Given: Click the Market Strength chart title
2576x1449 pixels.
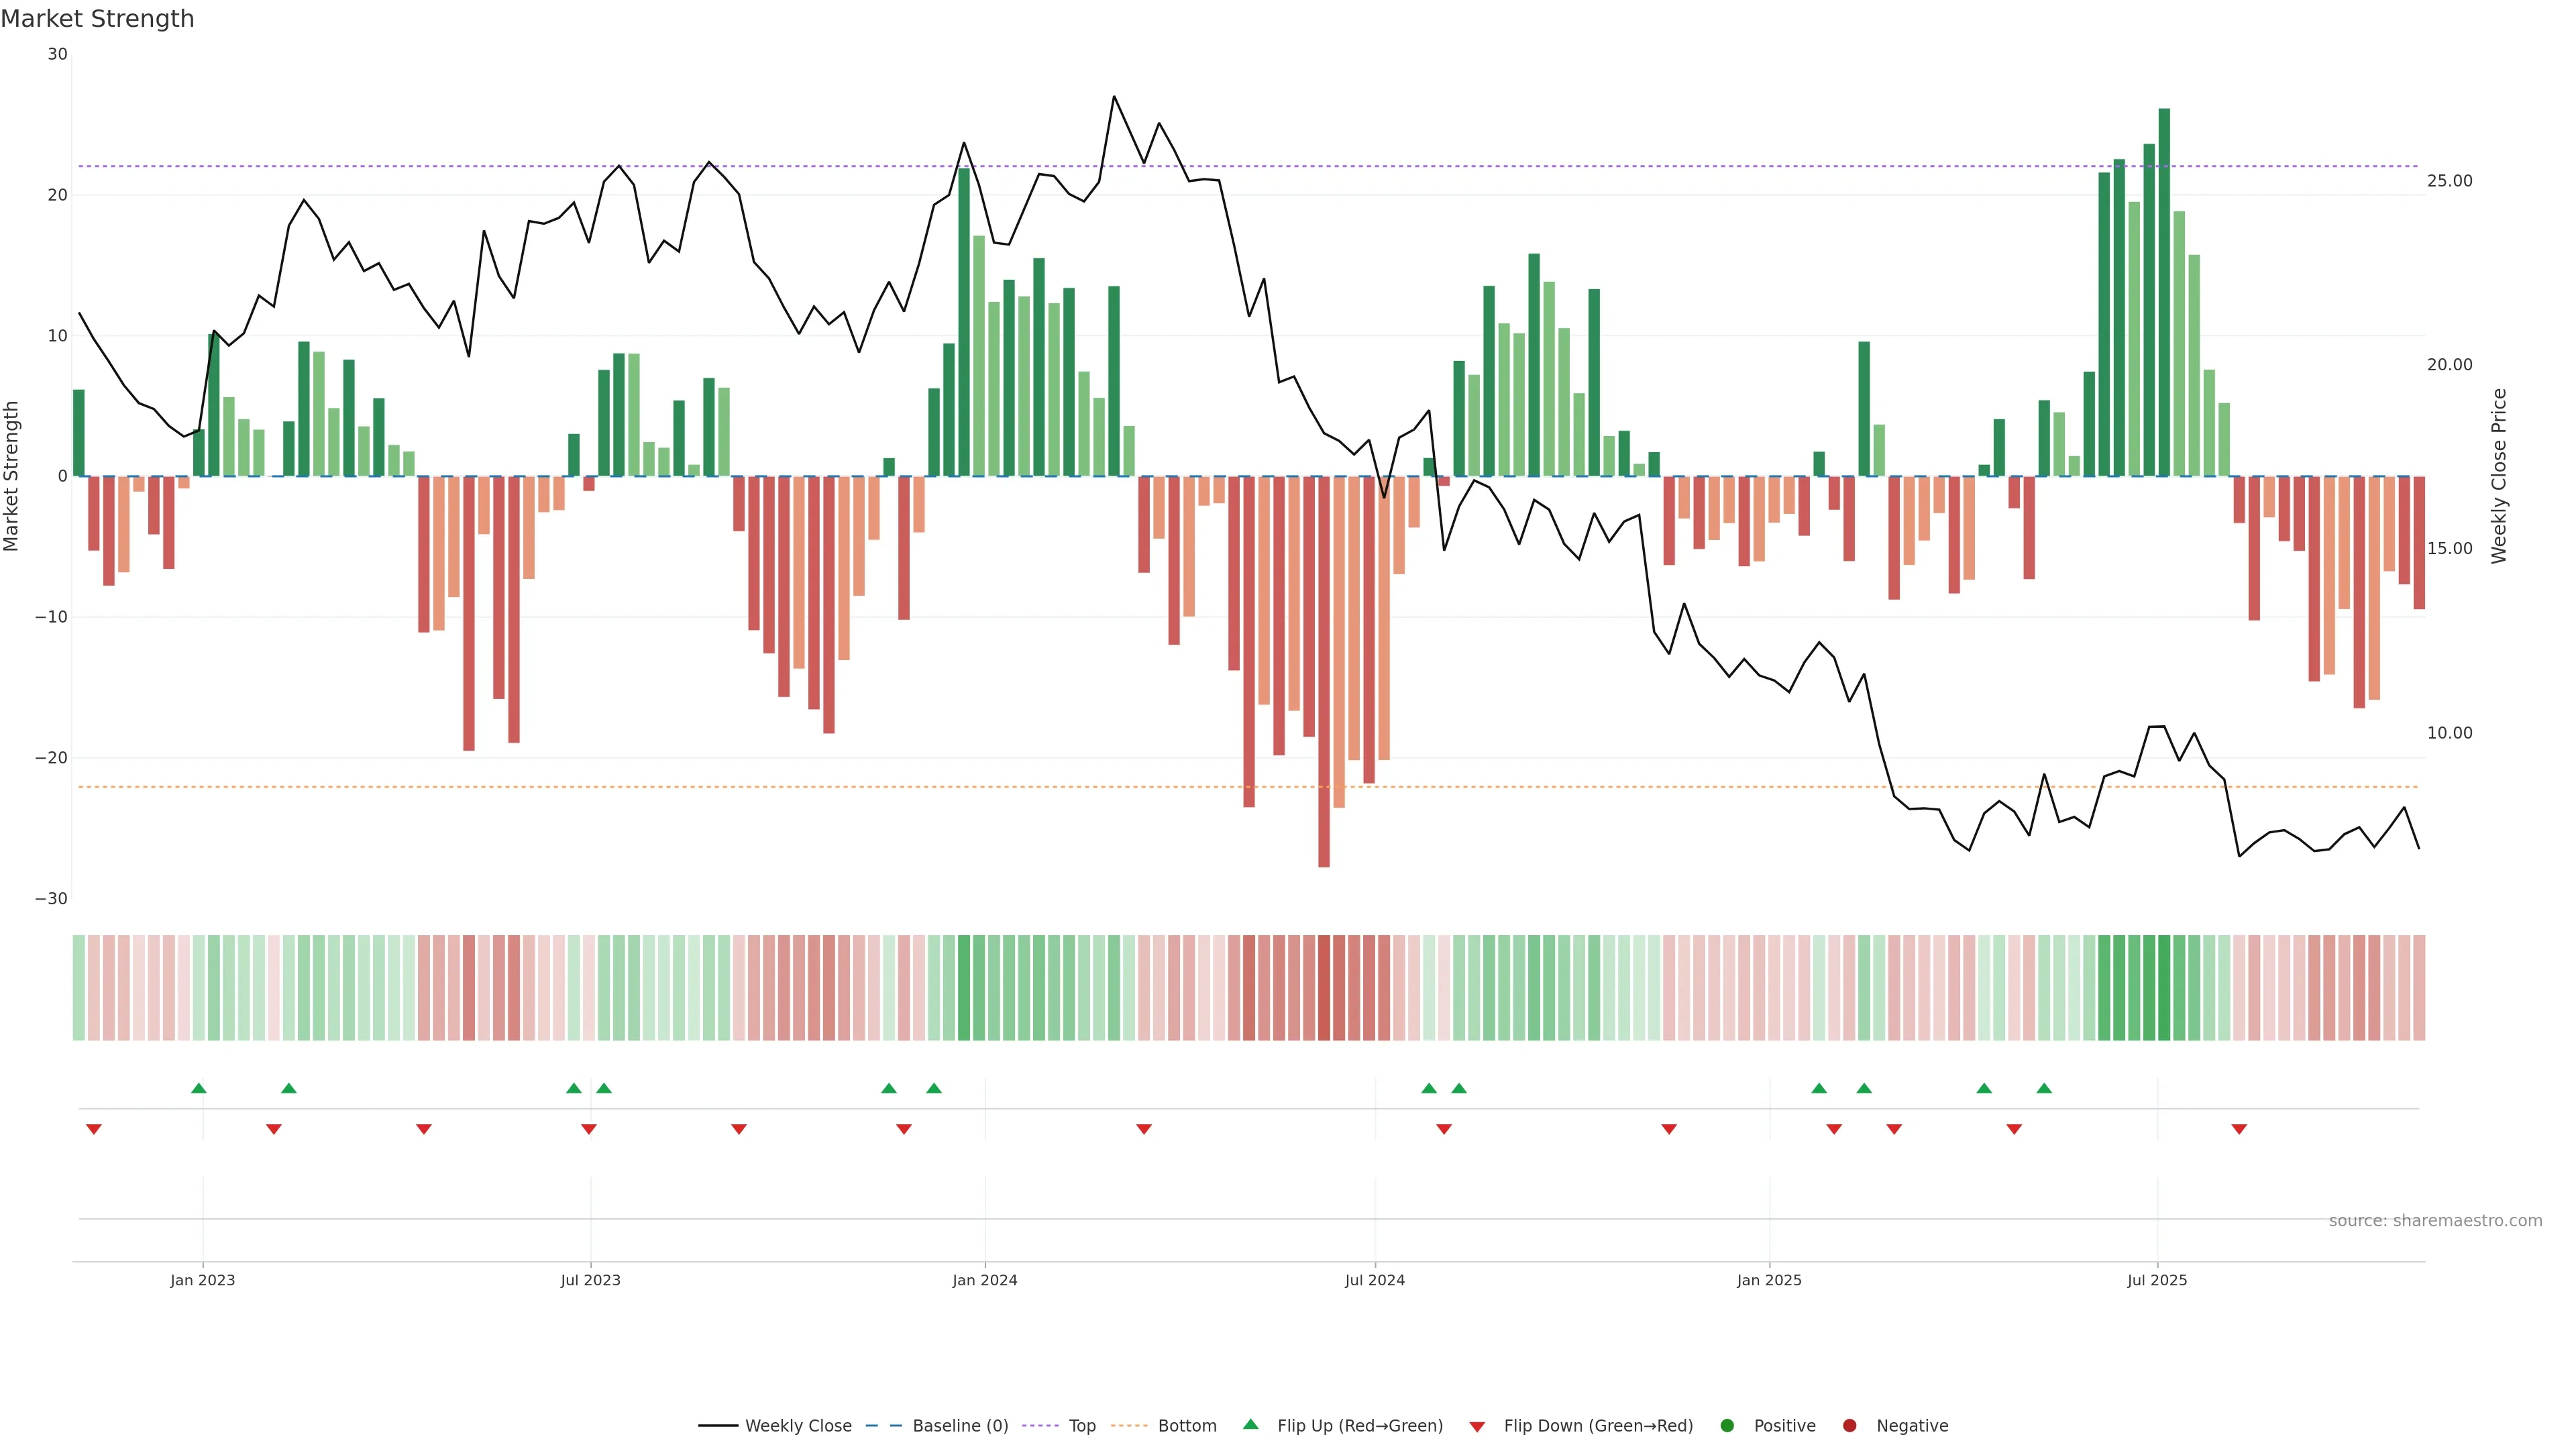Looking at the screenshot, I should point(97,19).
